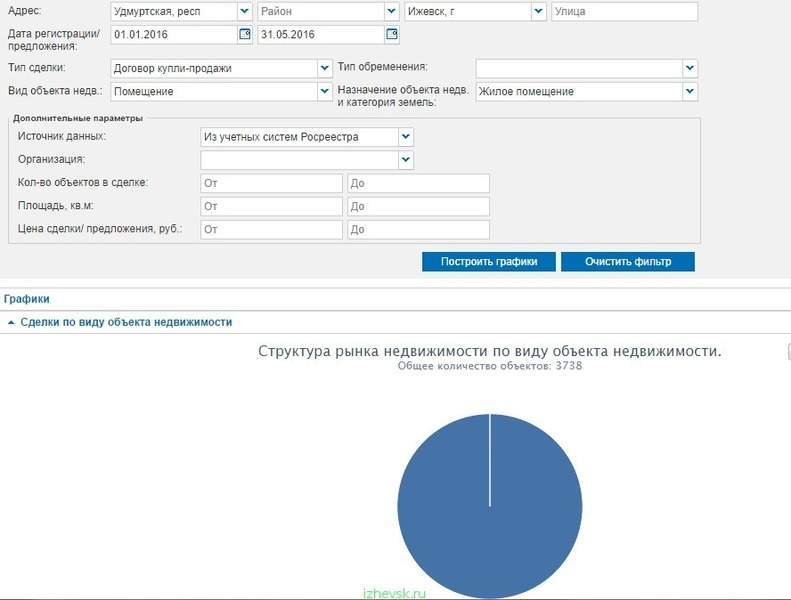Click the chart title Структура рынка недвижимости

click(489, 351)
